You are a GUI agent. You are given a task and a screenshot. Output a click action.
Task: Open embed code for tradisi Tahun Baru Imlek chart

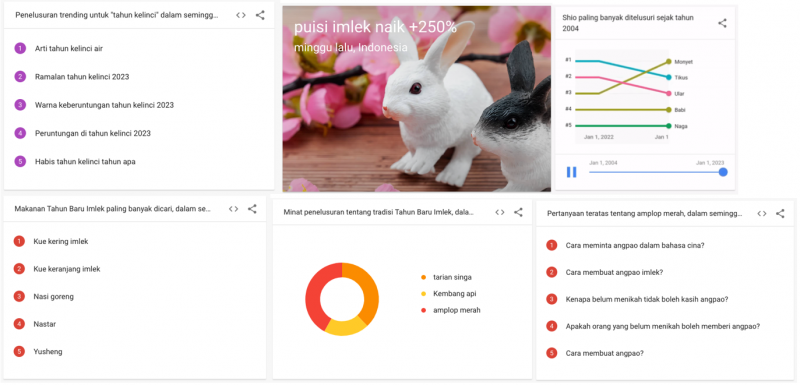pos(499,213)
